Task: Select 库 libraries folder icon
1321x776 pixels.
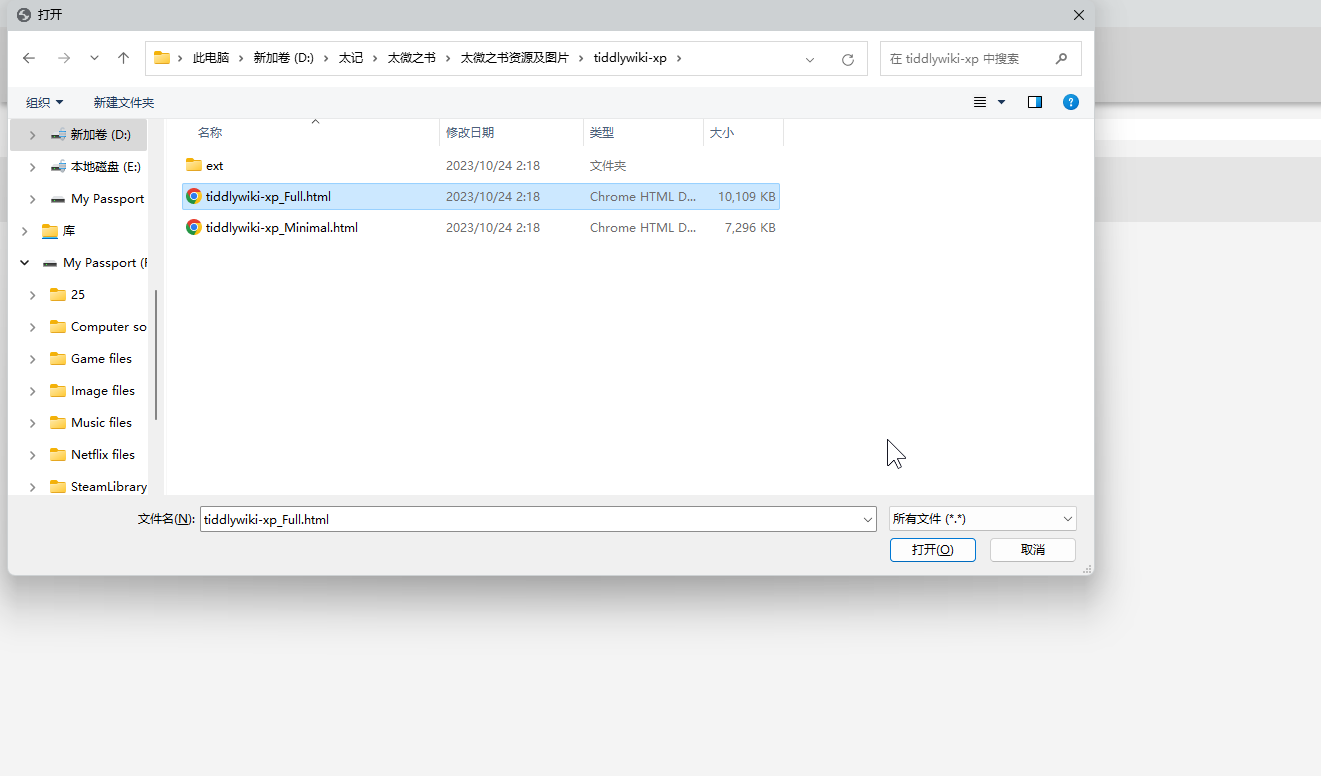Action: pos(50,231)
